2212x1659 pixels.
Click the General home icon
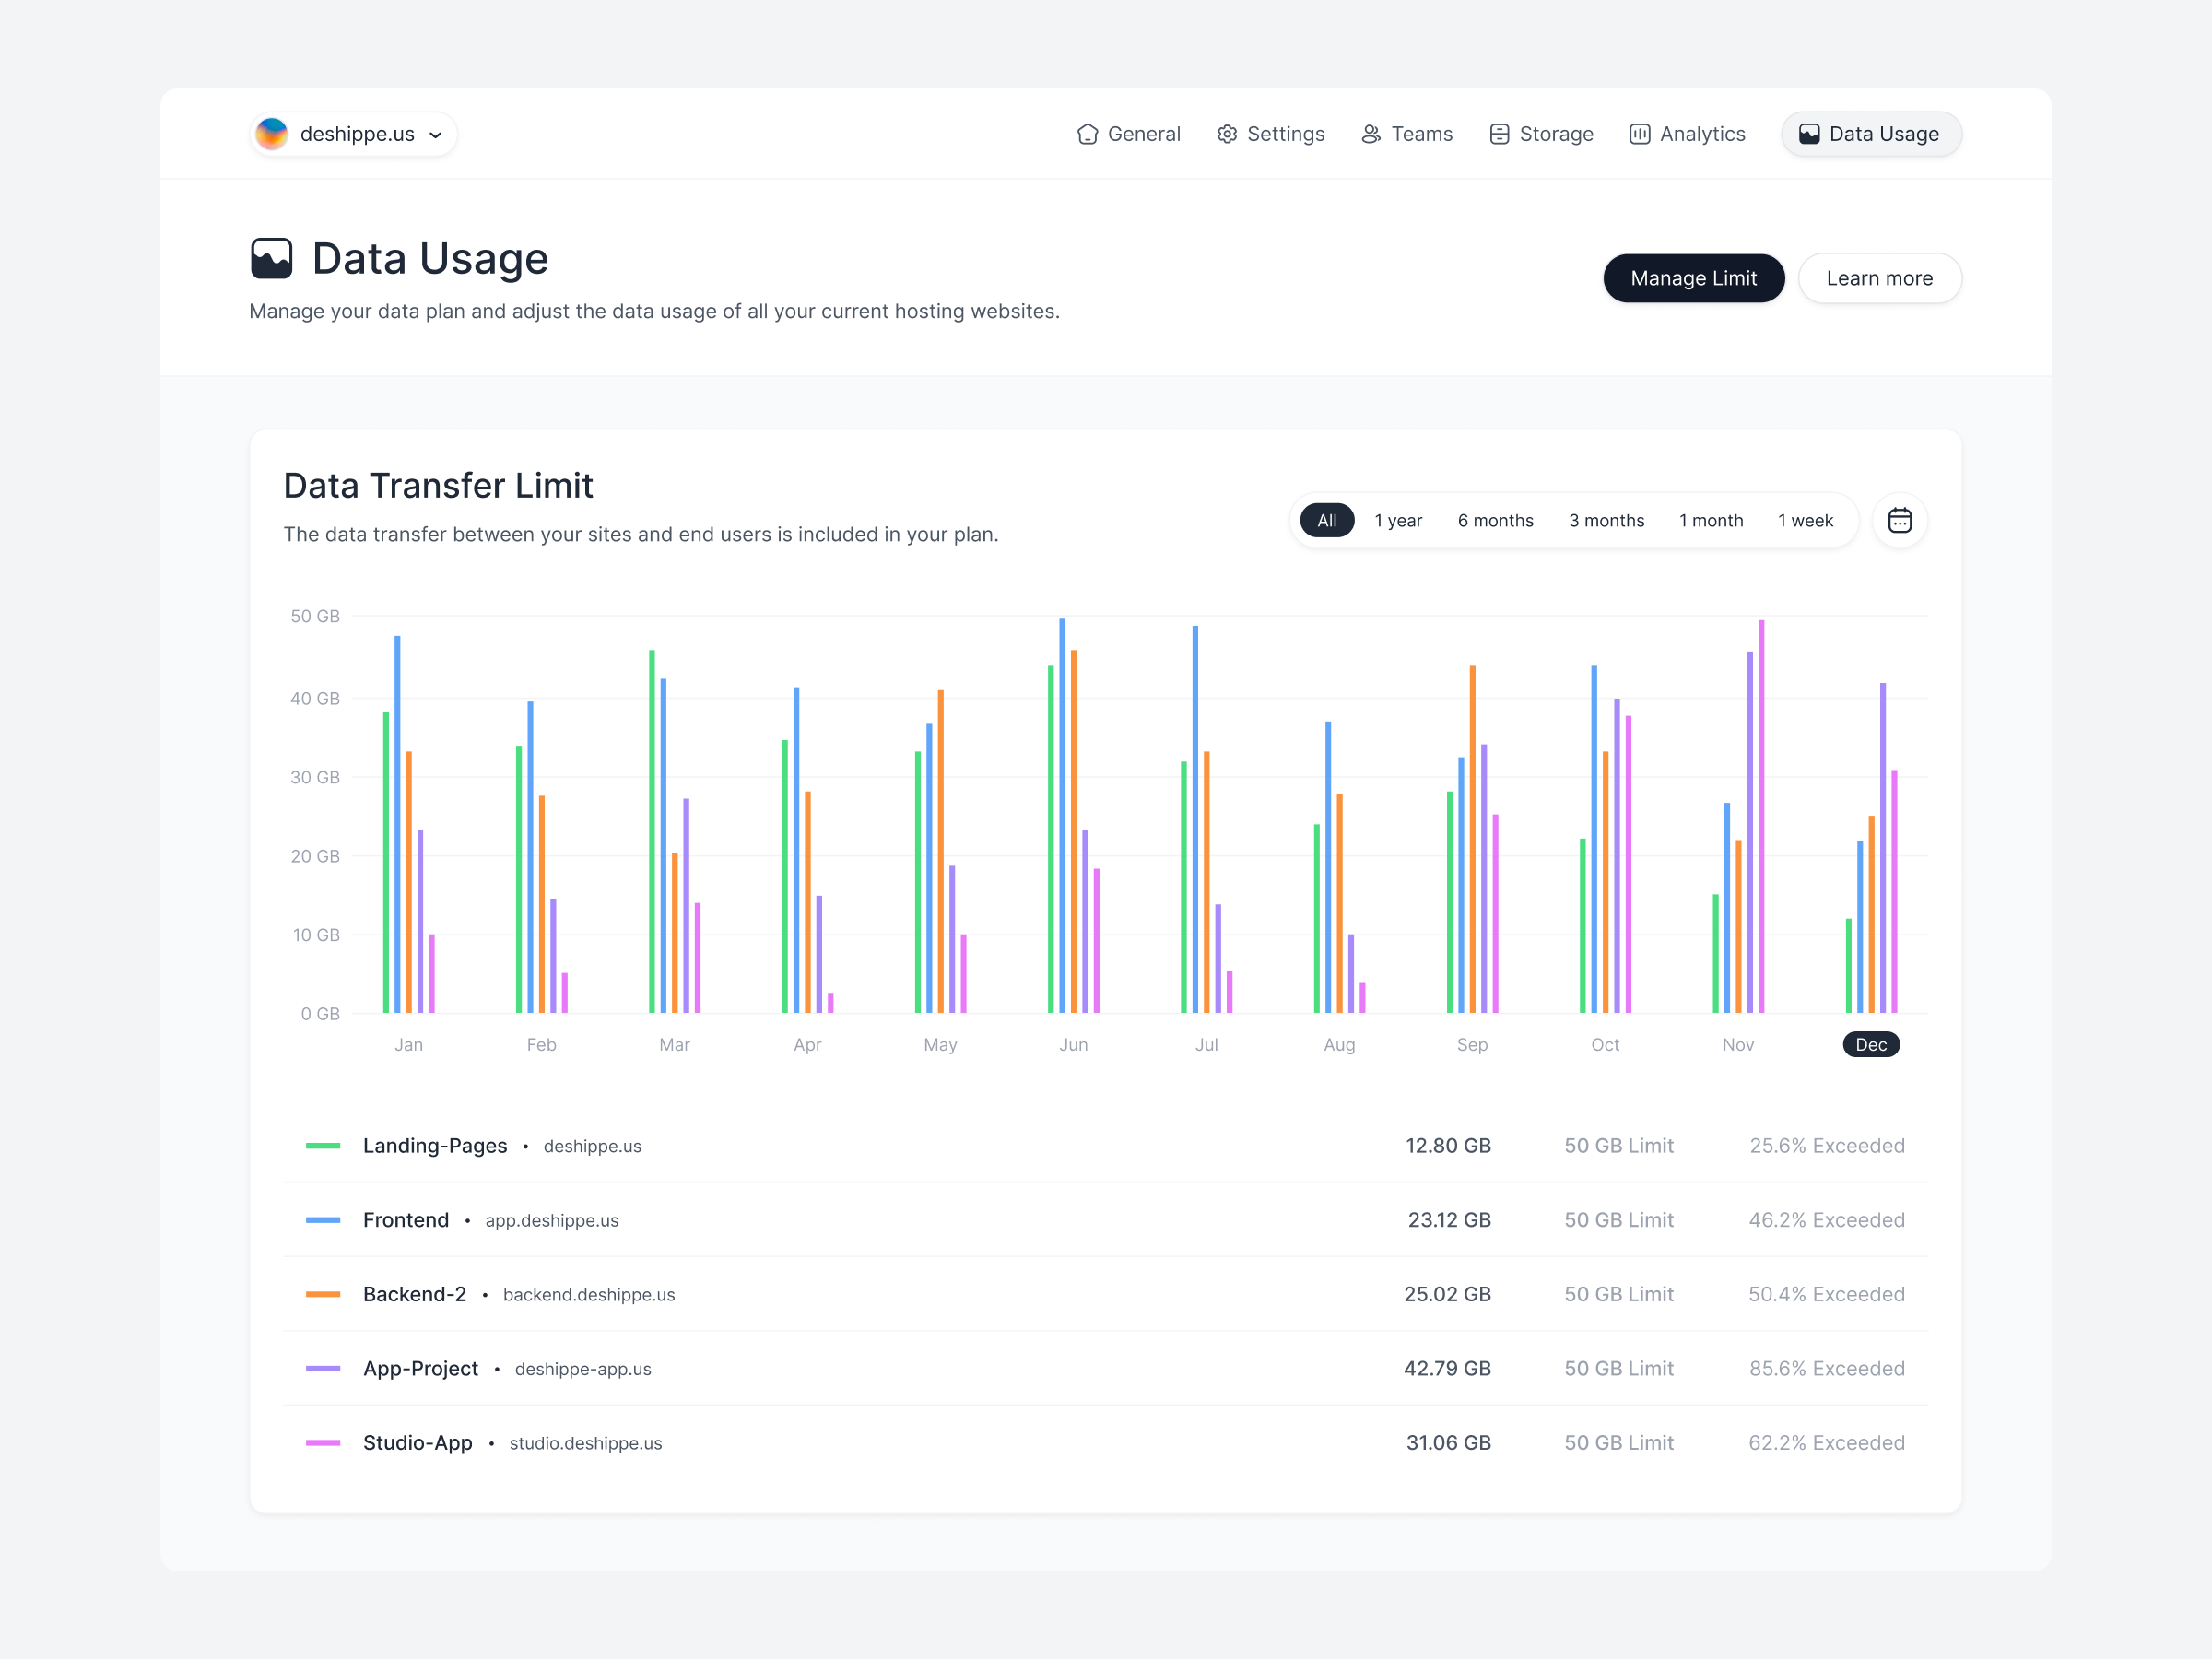(x=1087, y=134)
